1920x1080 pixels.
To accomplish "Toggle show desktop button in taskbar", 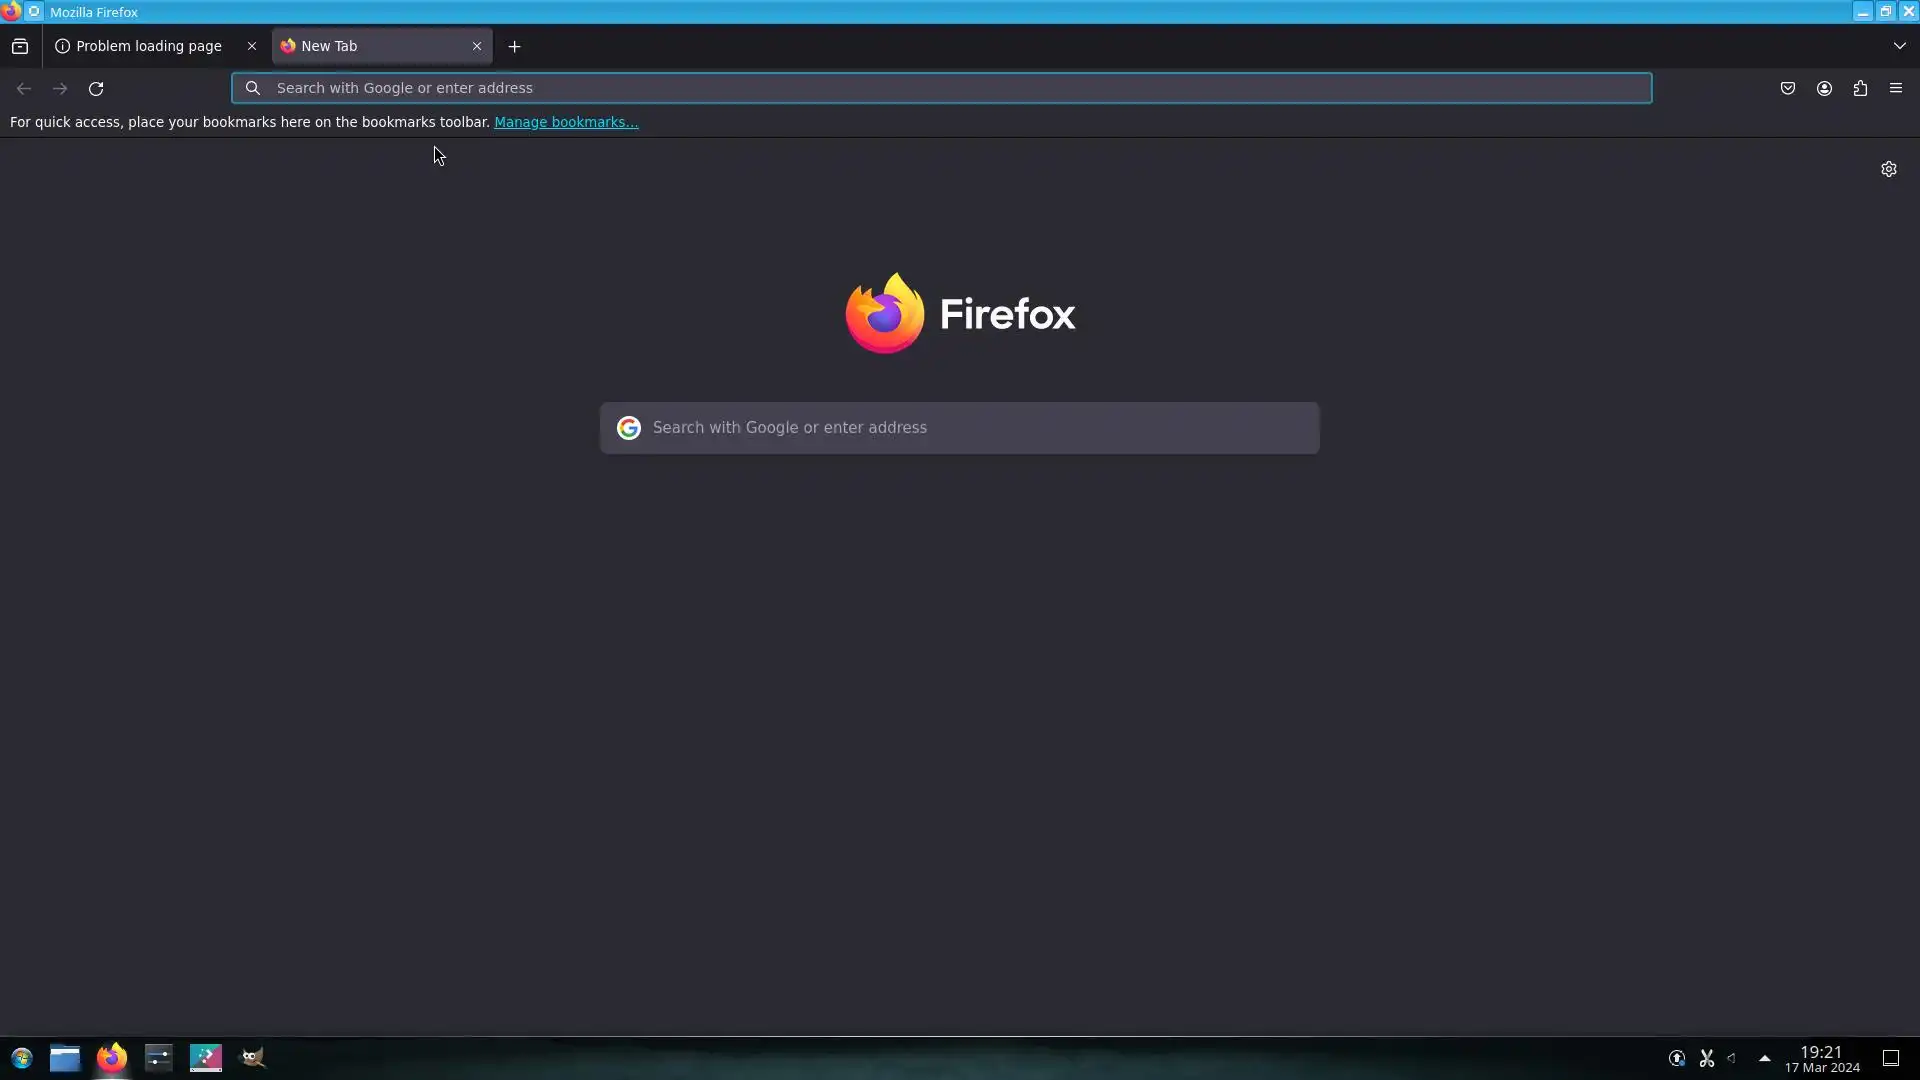I will pos(1891,1058).
